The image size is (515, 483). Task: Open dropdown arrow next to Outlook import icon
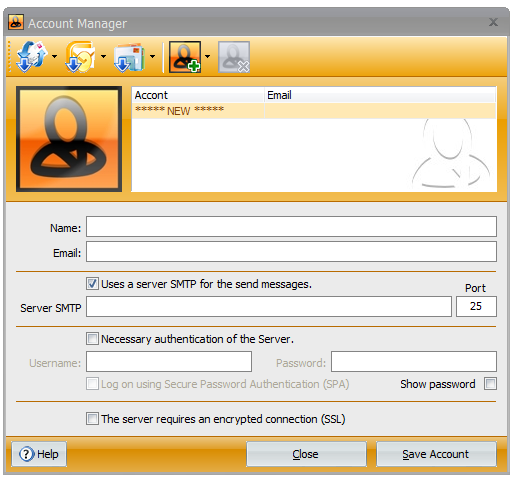[103, 57]
